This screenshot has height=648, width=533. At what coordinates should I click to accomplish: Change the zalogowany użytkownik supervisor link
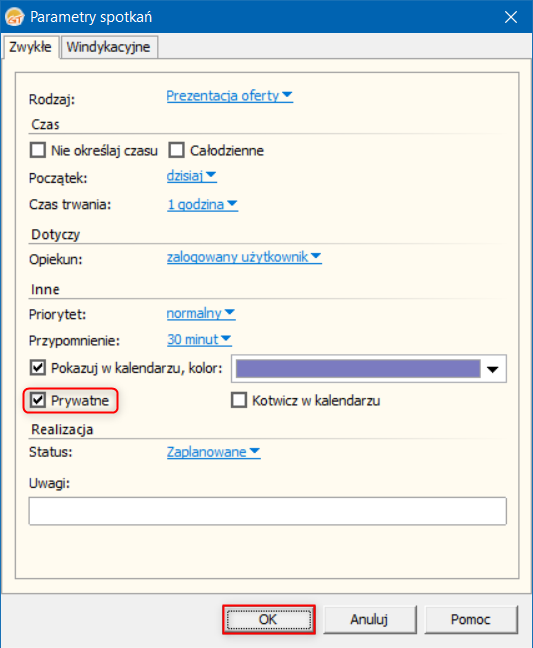[244, 257]
